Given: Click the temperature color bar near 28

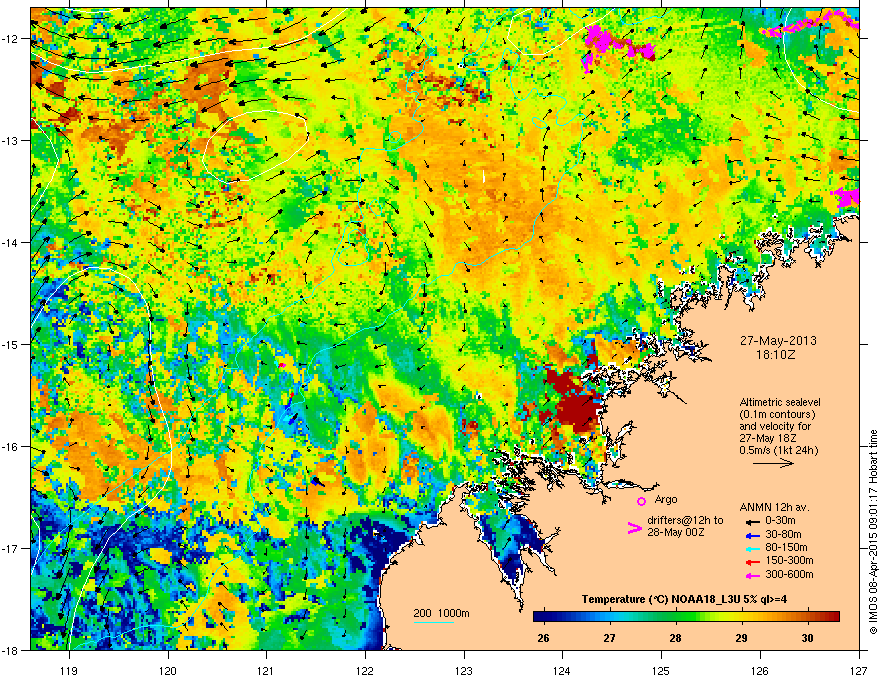Looking at the screenshot, I should (676, 617).
